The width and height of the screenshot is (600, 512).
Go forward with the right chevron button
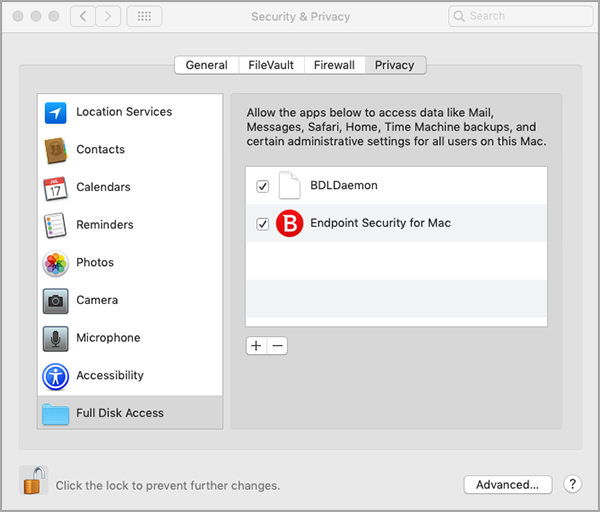point(108,16)
